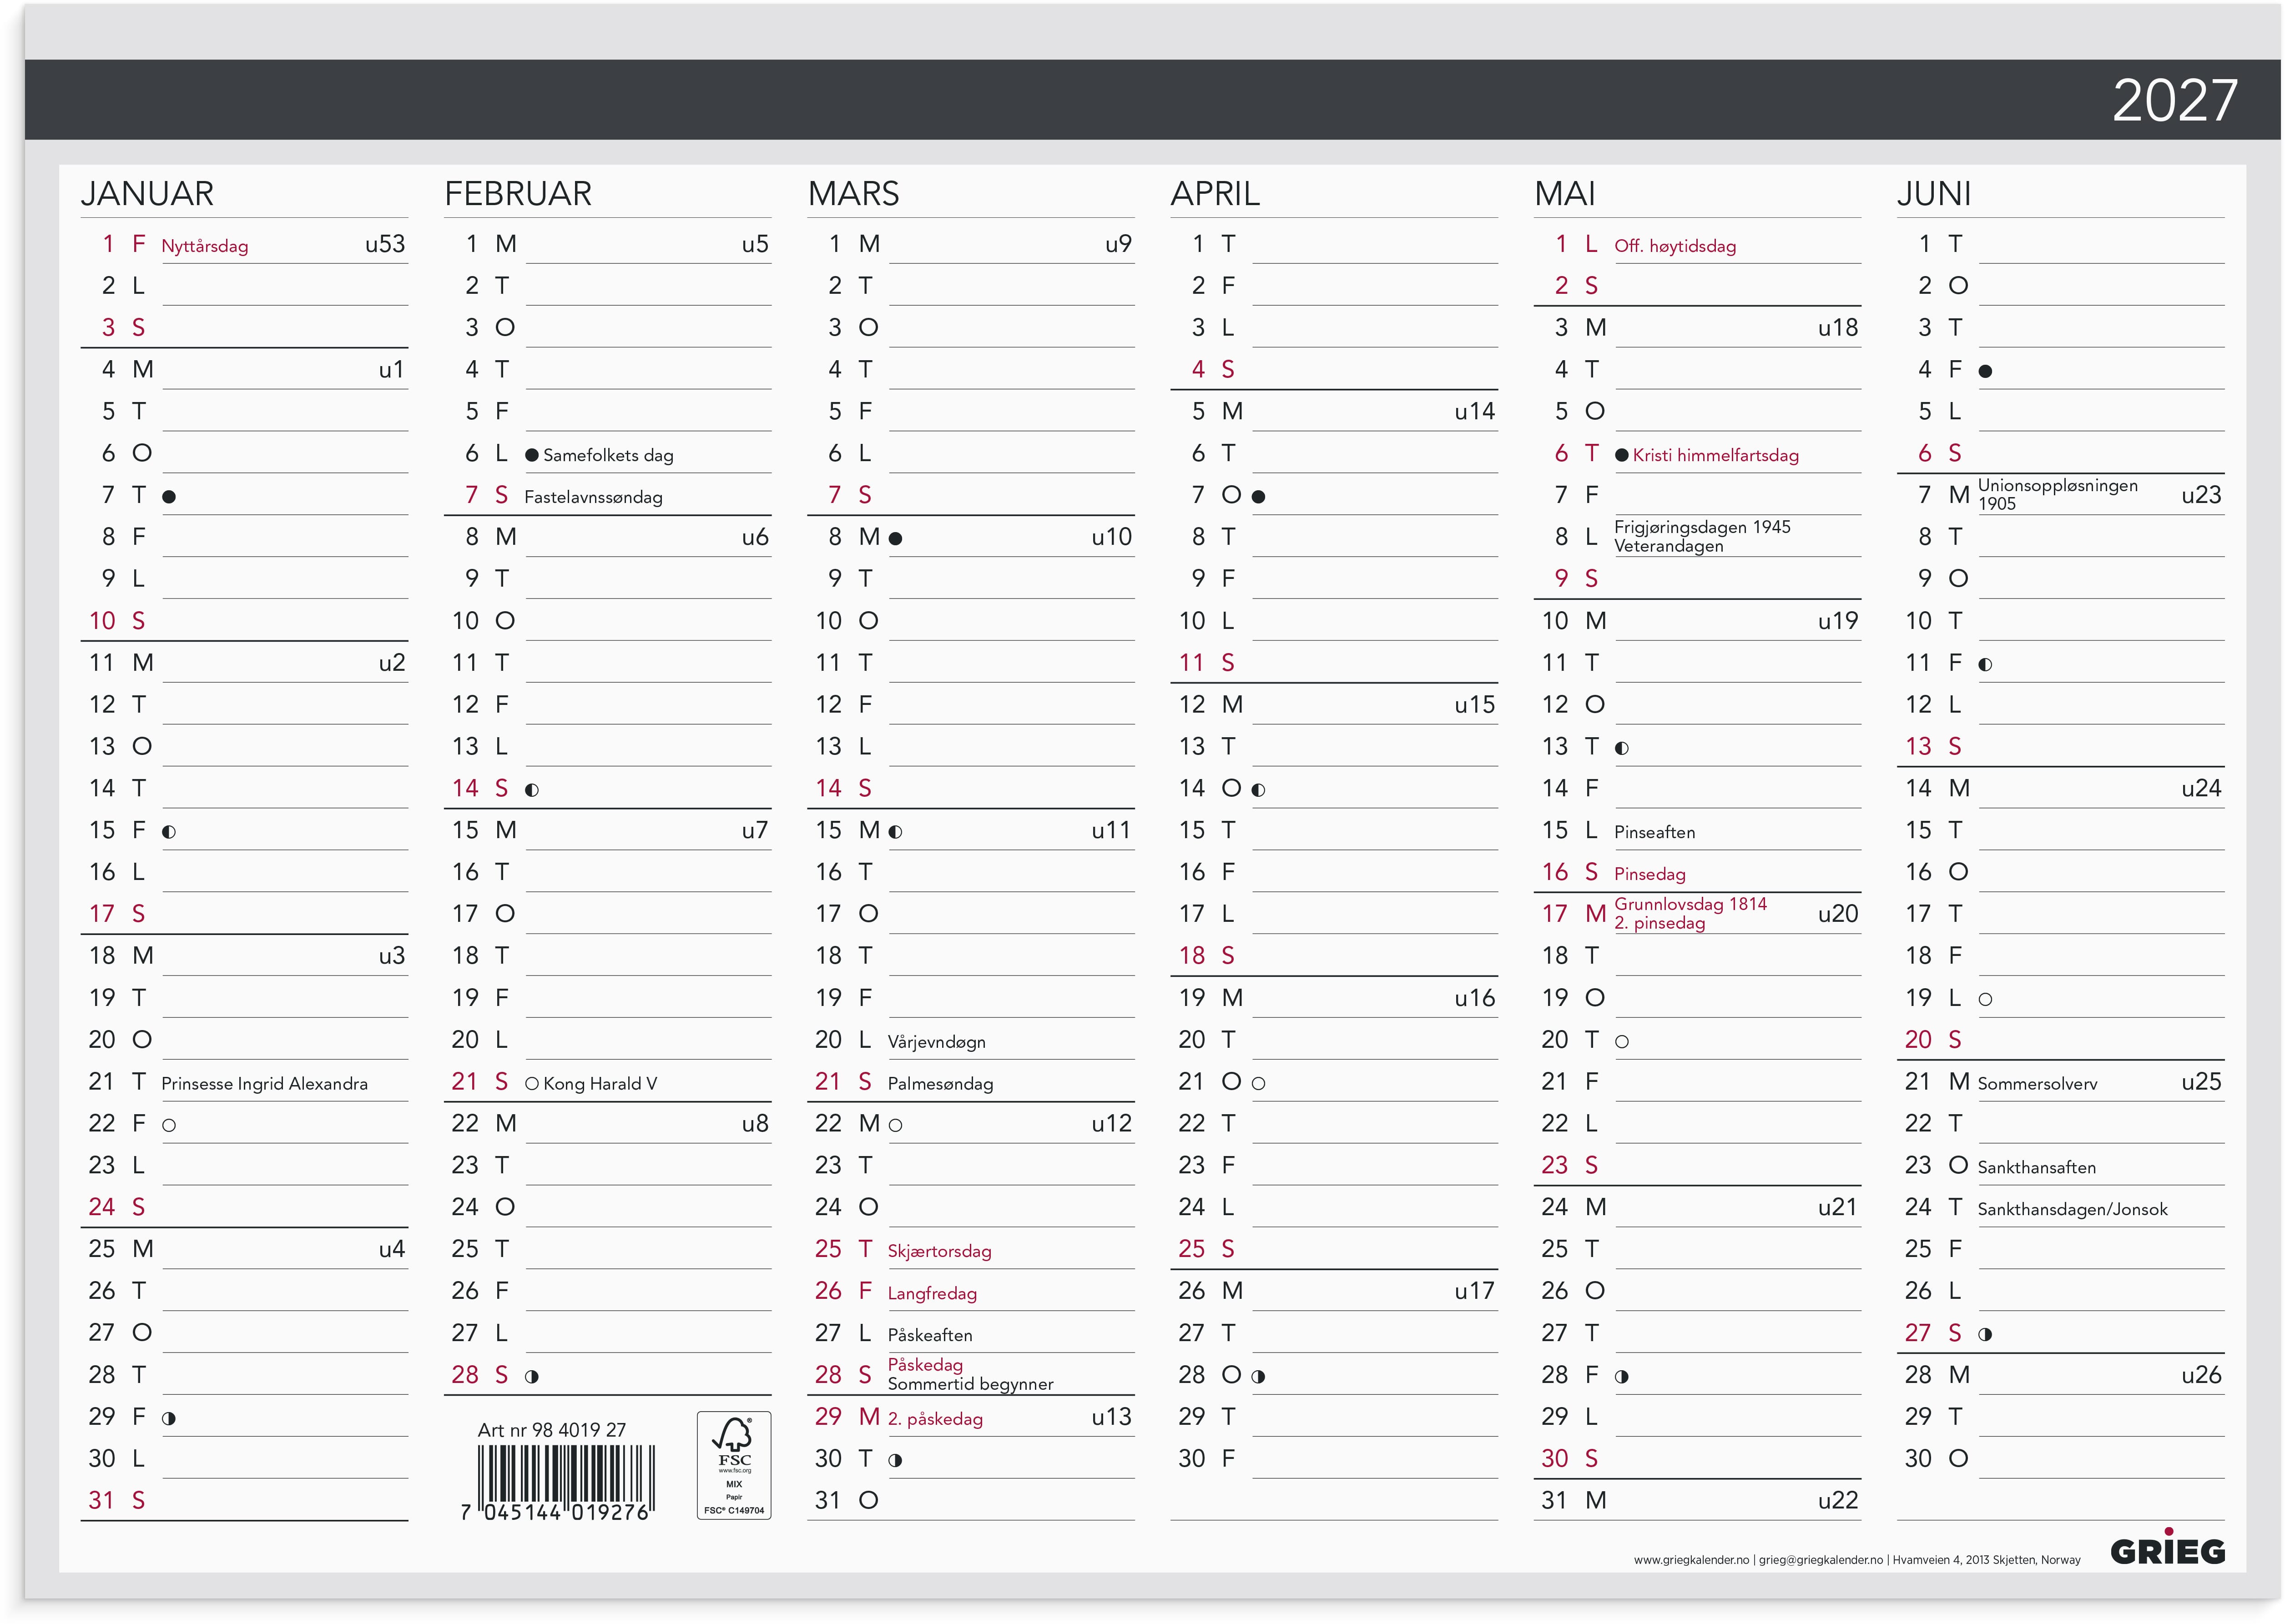Click the moon icon on 28 May
Screen dimensions: 2285x1624
(1622, 1376)
